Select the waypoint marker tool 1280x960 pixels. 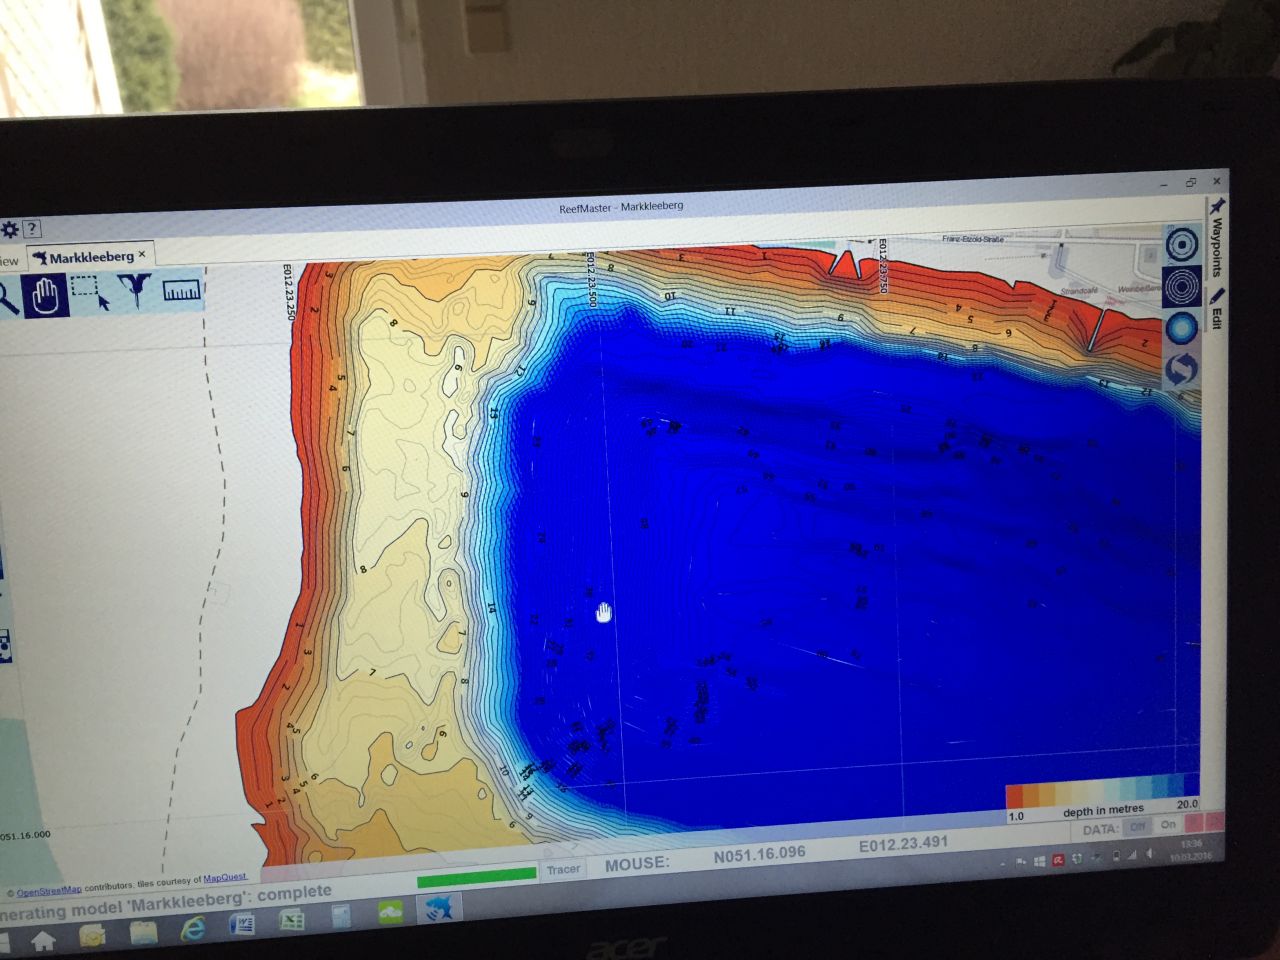(x=133, y=291)
